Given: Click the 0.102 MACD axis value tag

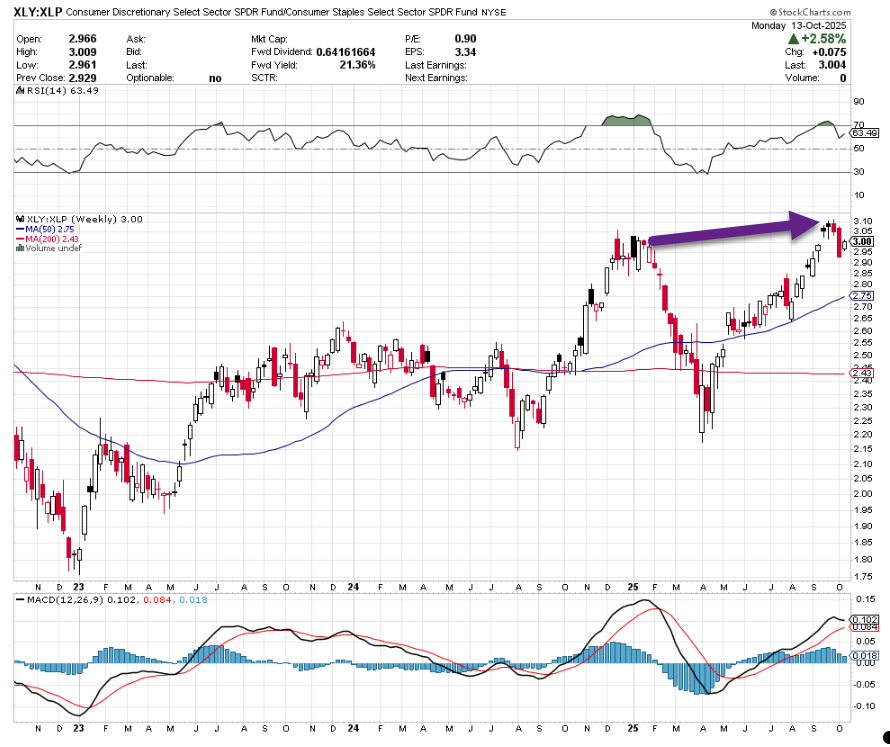Looking at the screenshot, I should pos(862,619).
